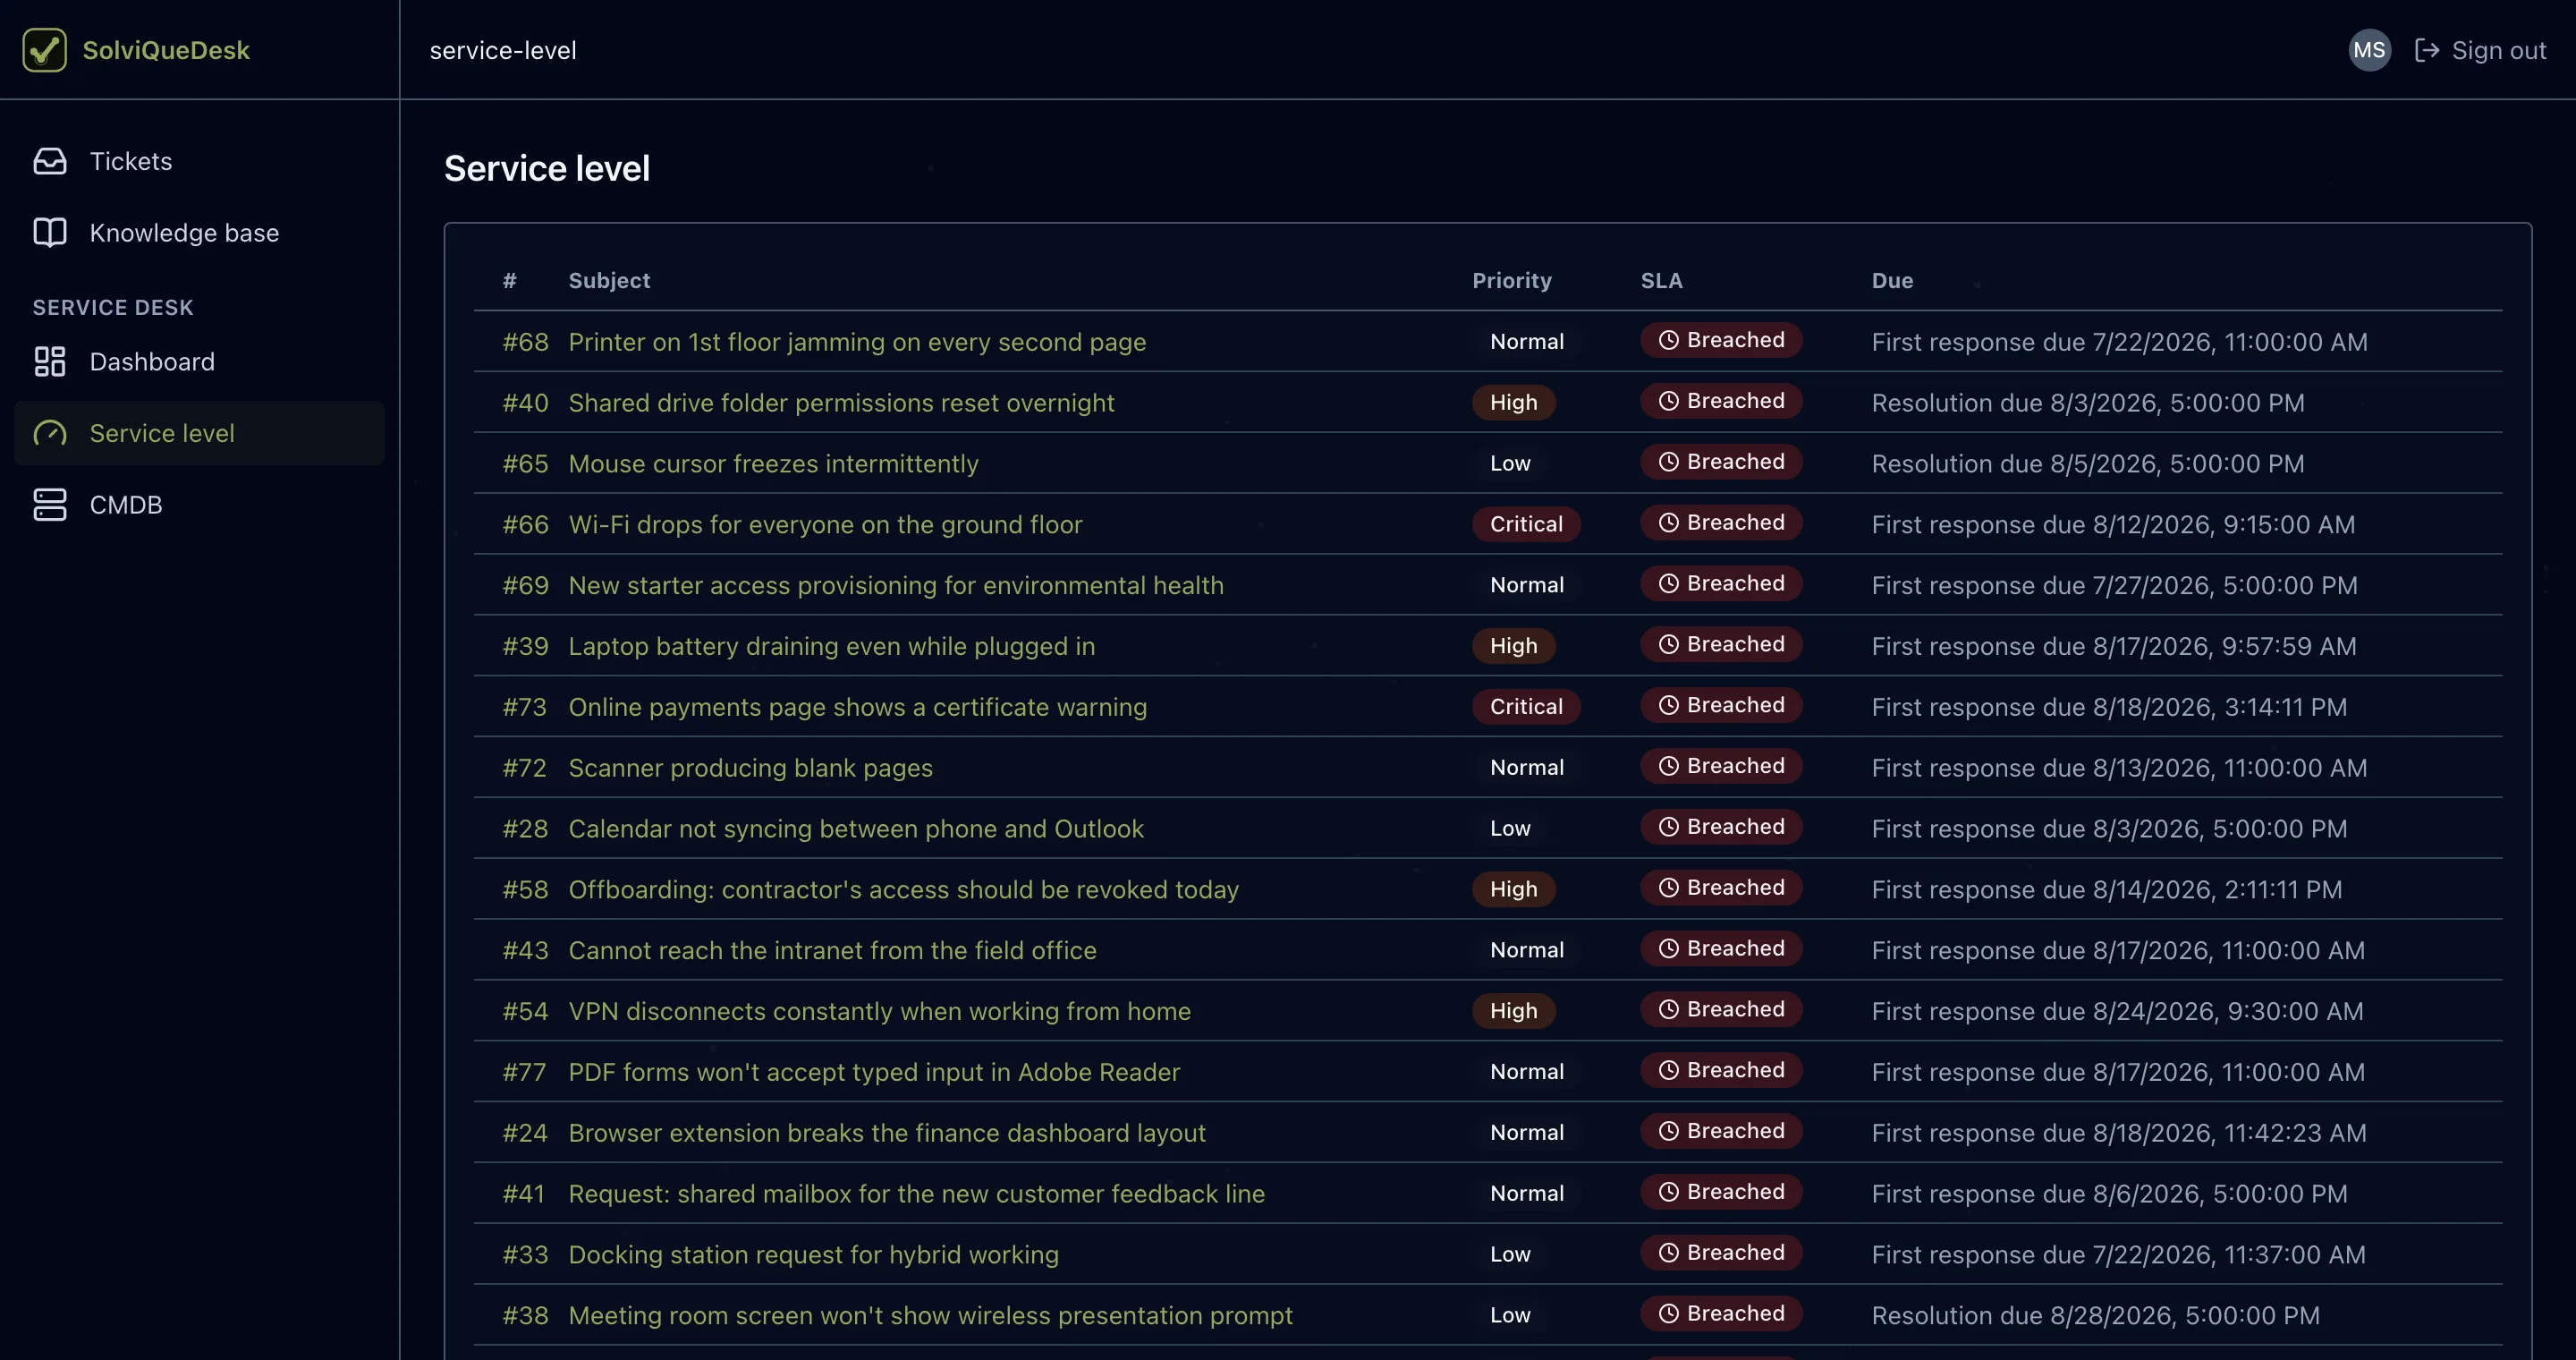Go to Dashboard in the sidebar

point(199,362)
